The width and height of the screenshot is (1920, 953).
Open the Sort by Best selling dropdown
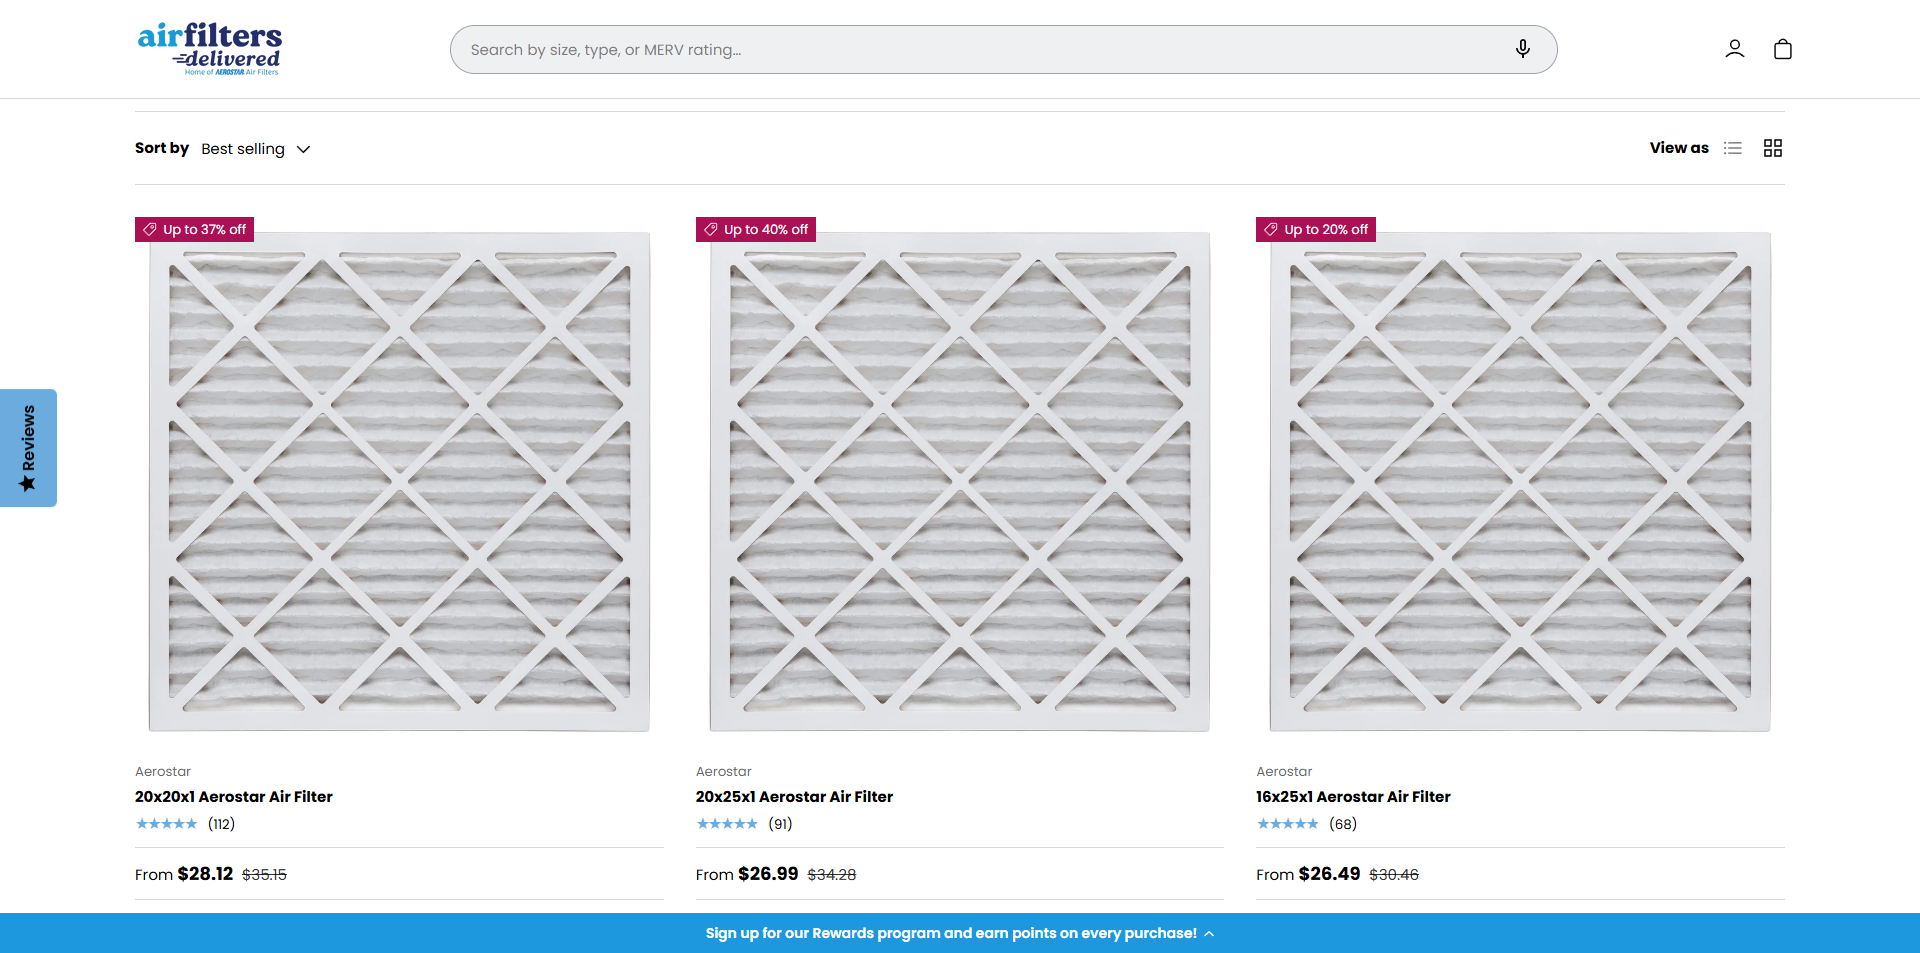tap(243, 148)
